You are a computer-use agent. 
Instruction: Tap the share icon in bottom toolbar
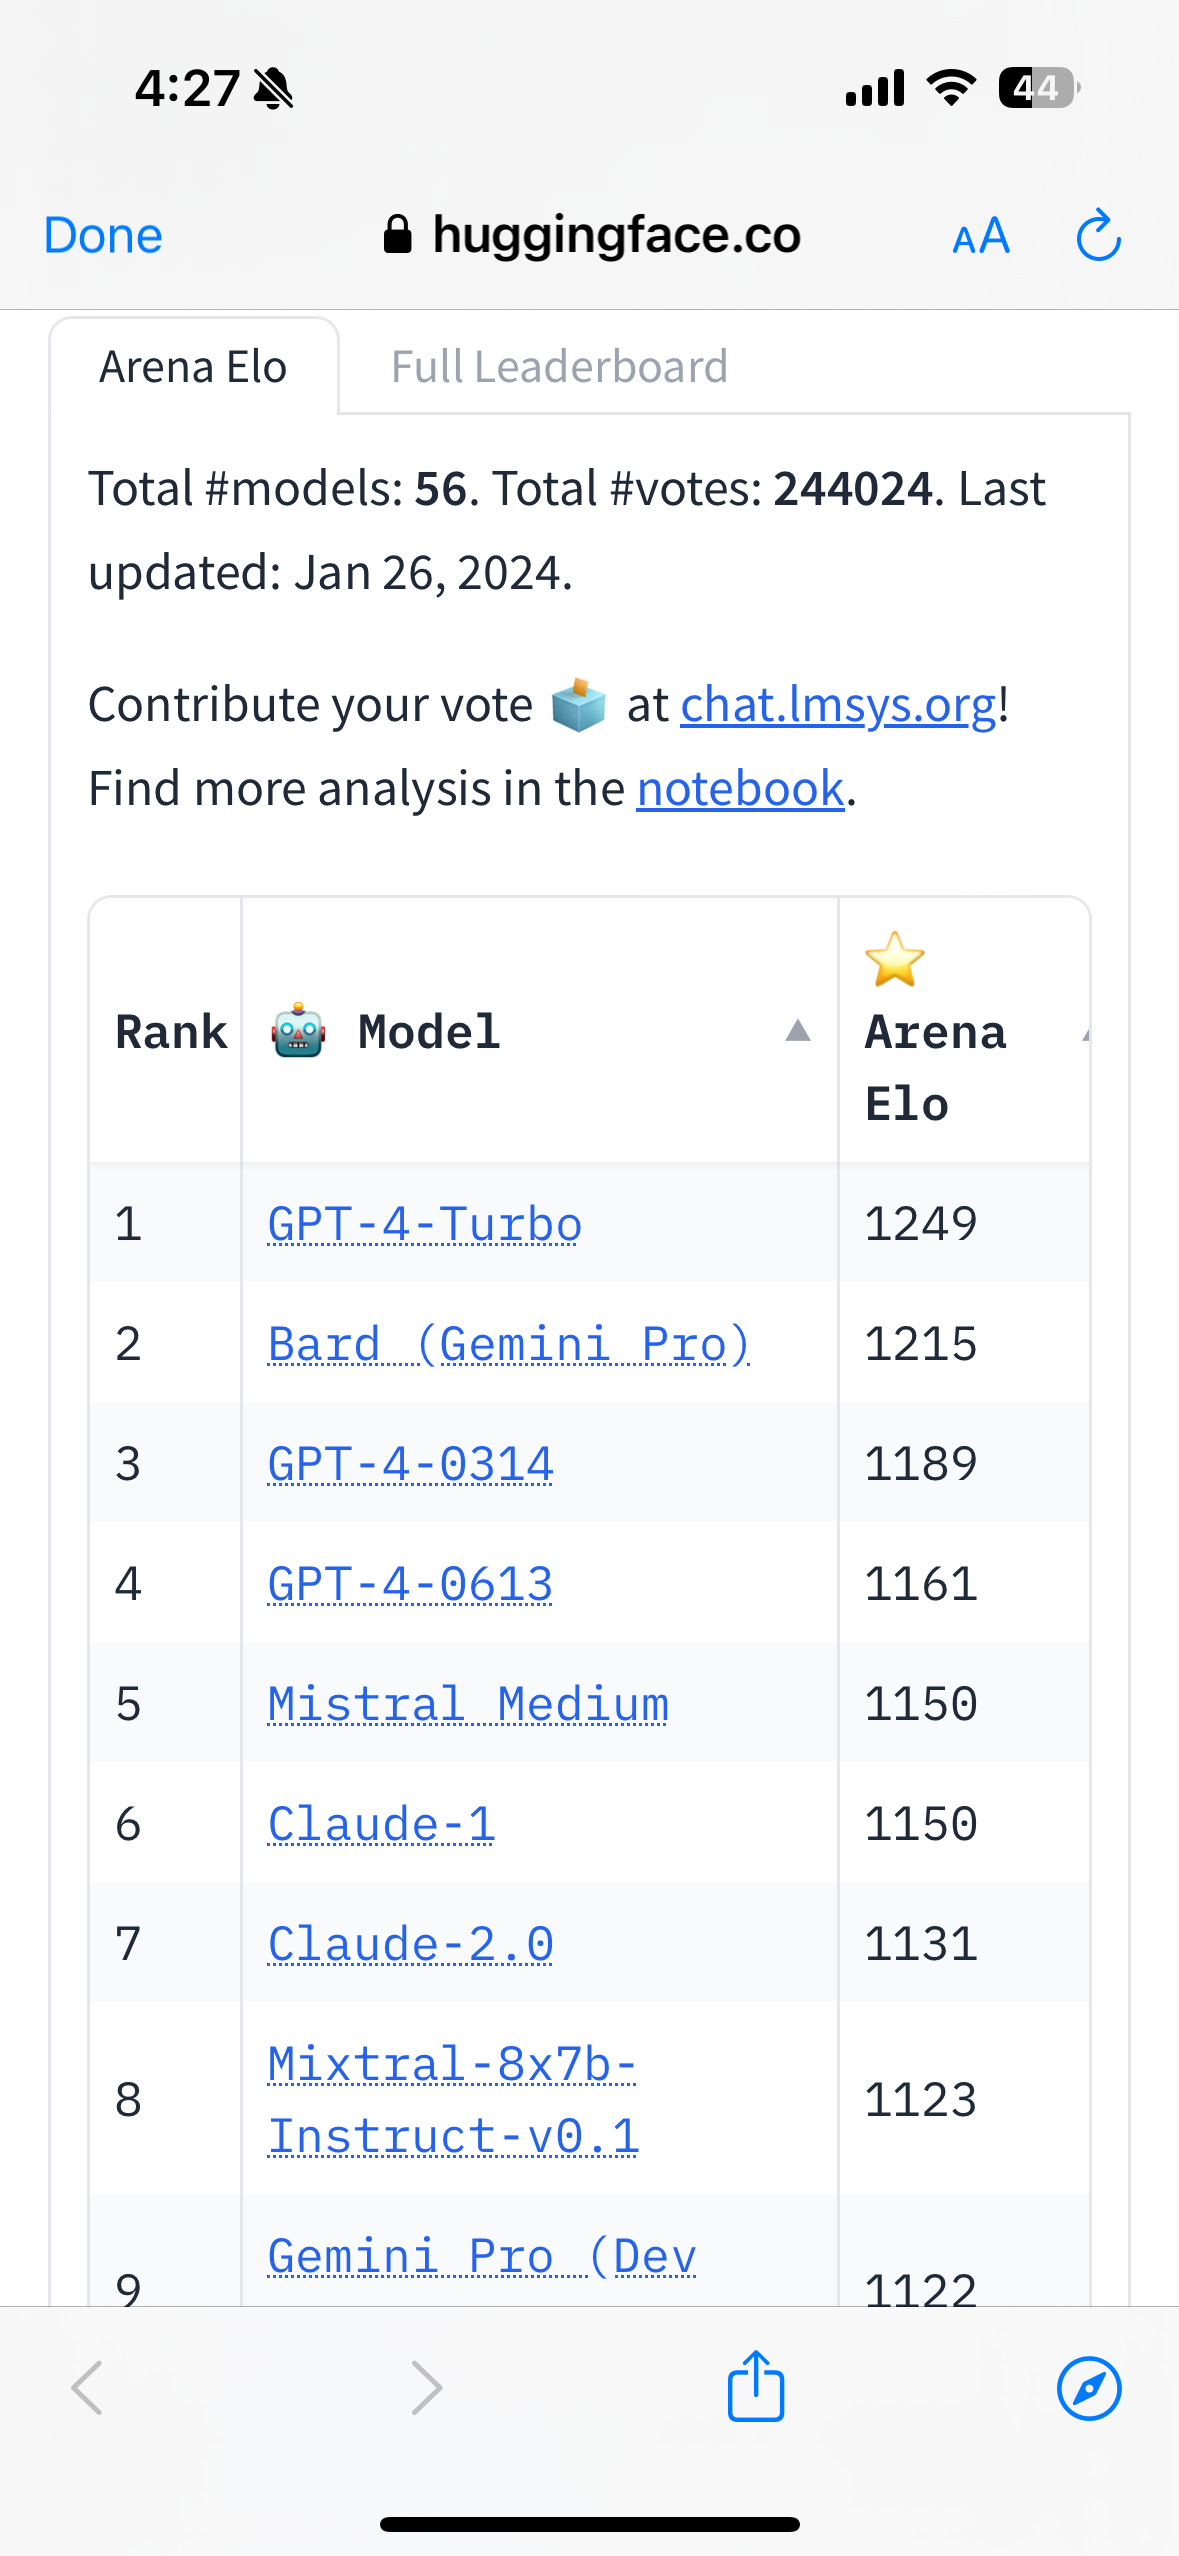(x=756, y=2386)
